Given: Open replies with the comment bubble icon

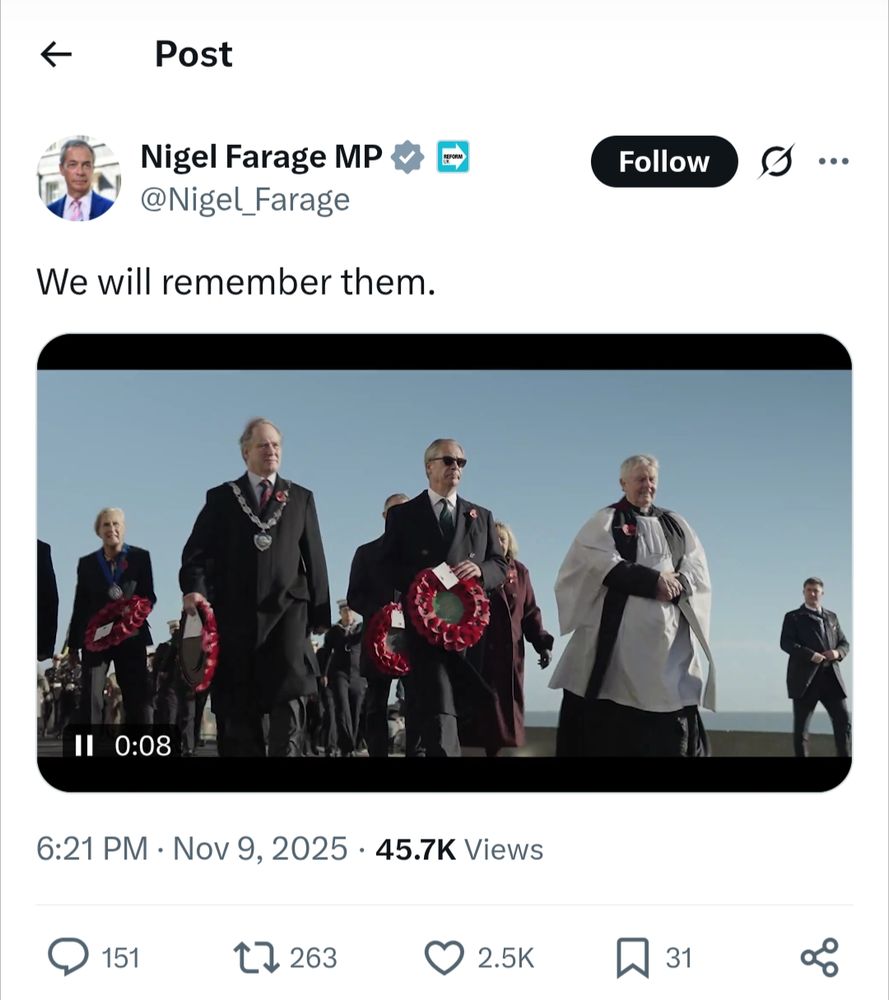Looking at the screenshot, I should click(71, 958).
